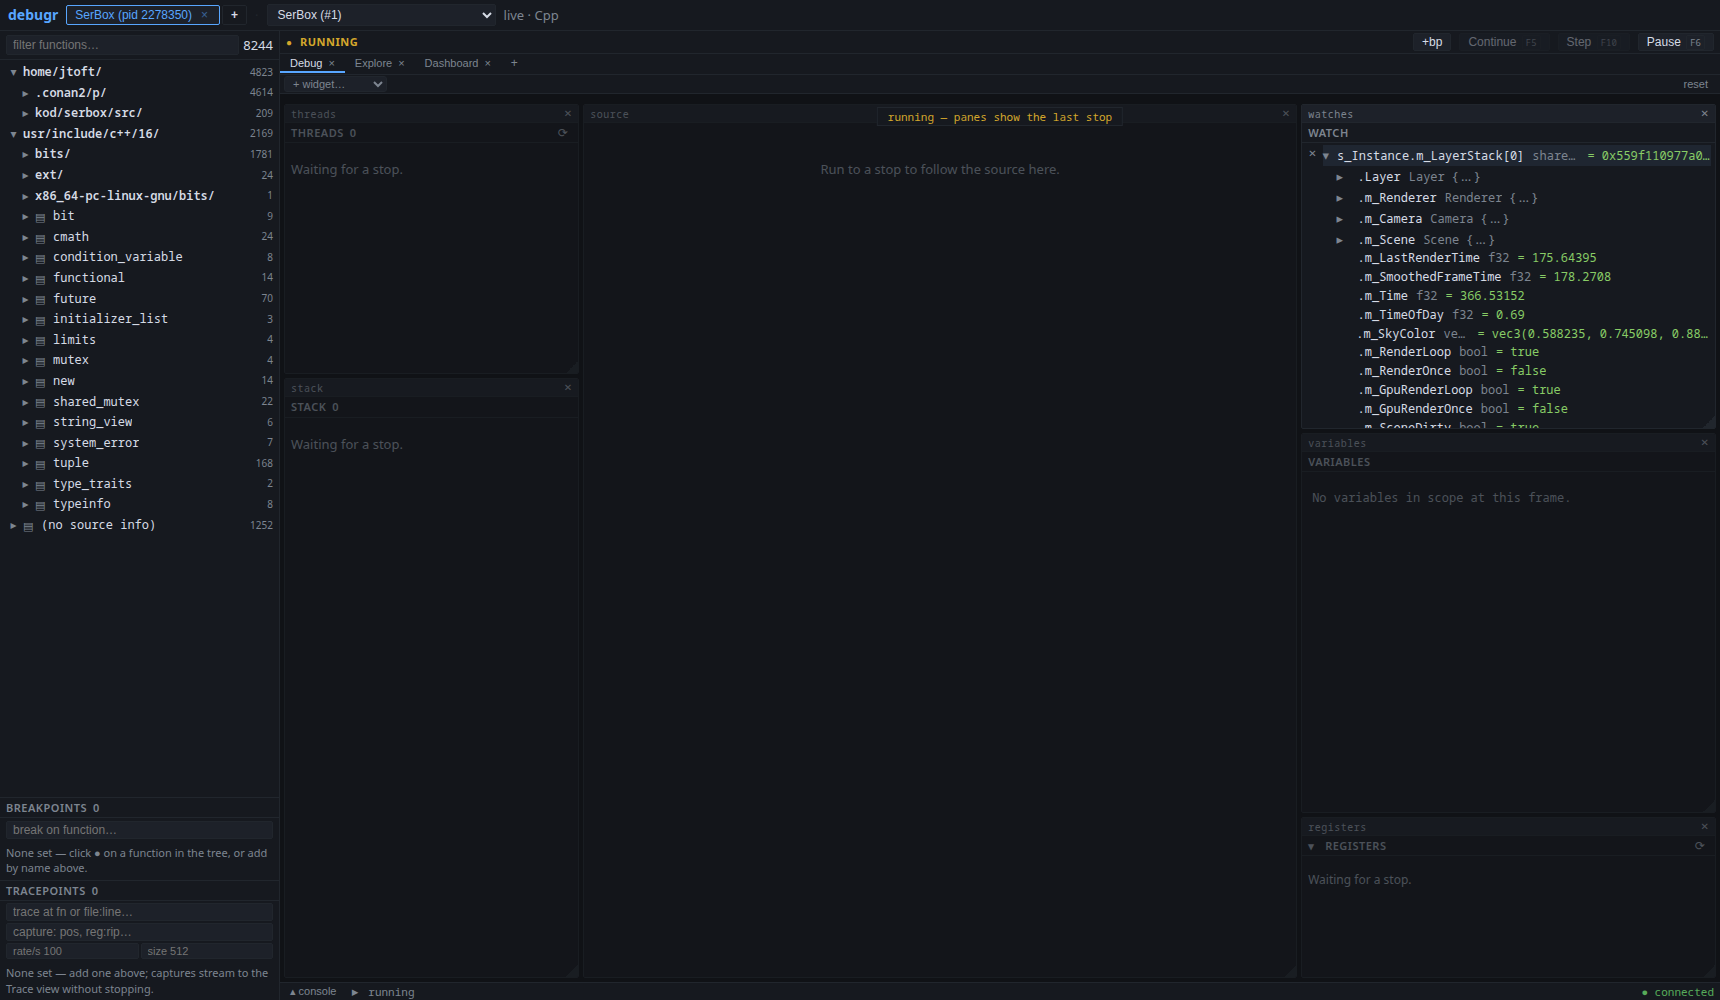Expand the .m_Scene watch member
The image size is (1720, 1000).
coord(1339,240)
